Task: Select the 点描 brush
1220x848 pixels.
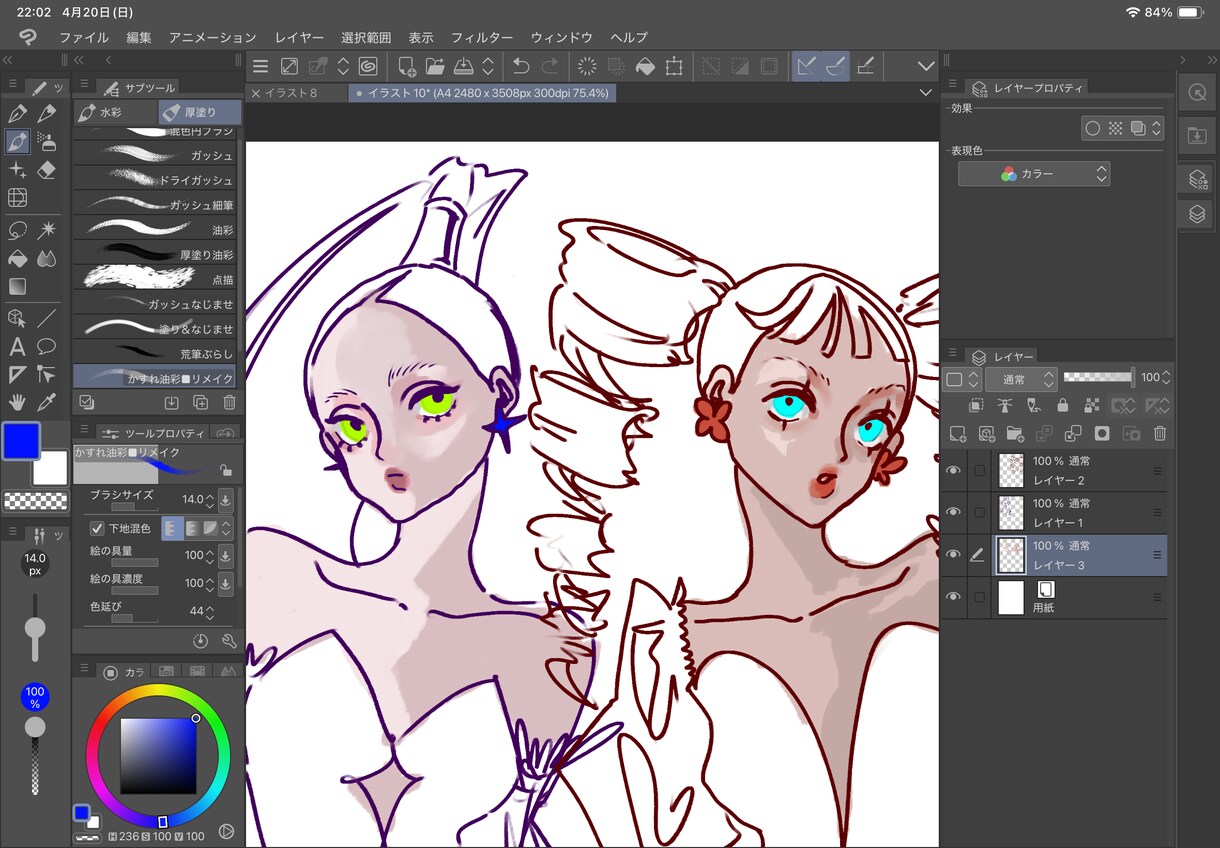Action: pos(155,279)
